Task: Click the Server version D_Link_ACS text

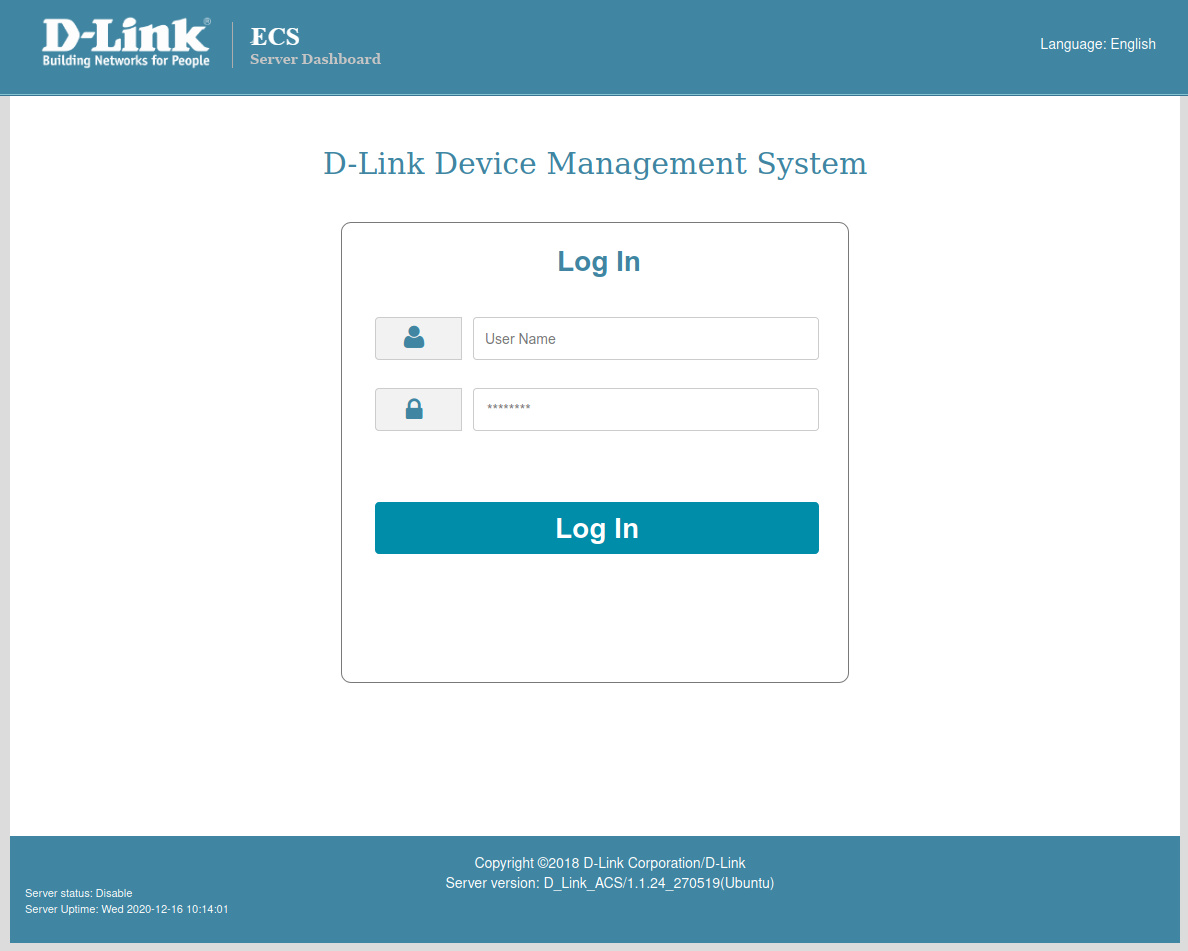Action: (610, 883)
